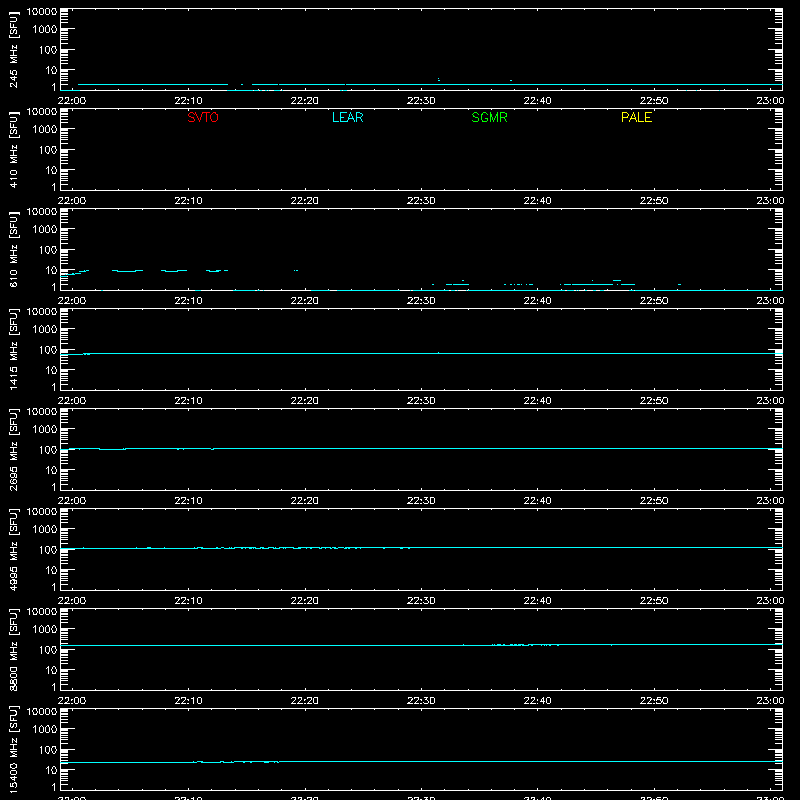Select the 15400 MHz [SFU] axis label

point(13,750)
